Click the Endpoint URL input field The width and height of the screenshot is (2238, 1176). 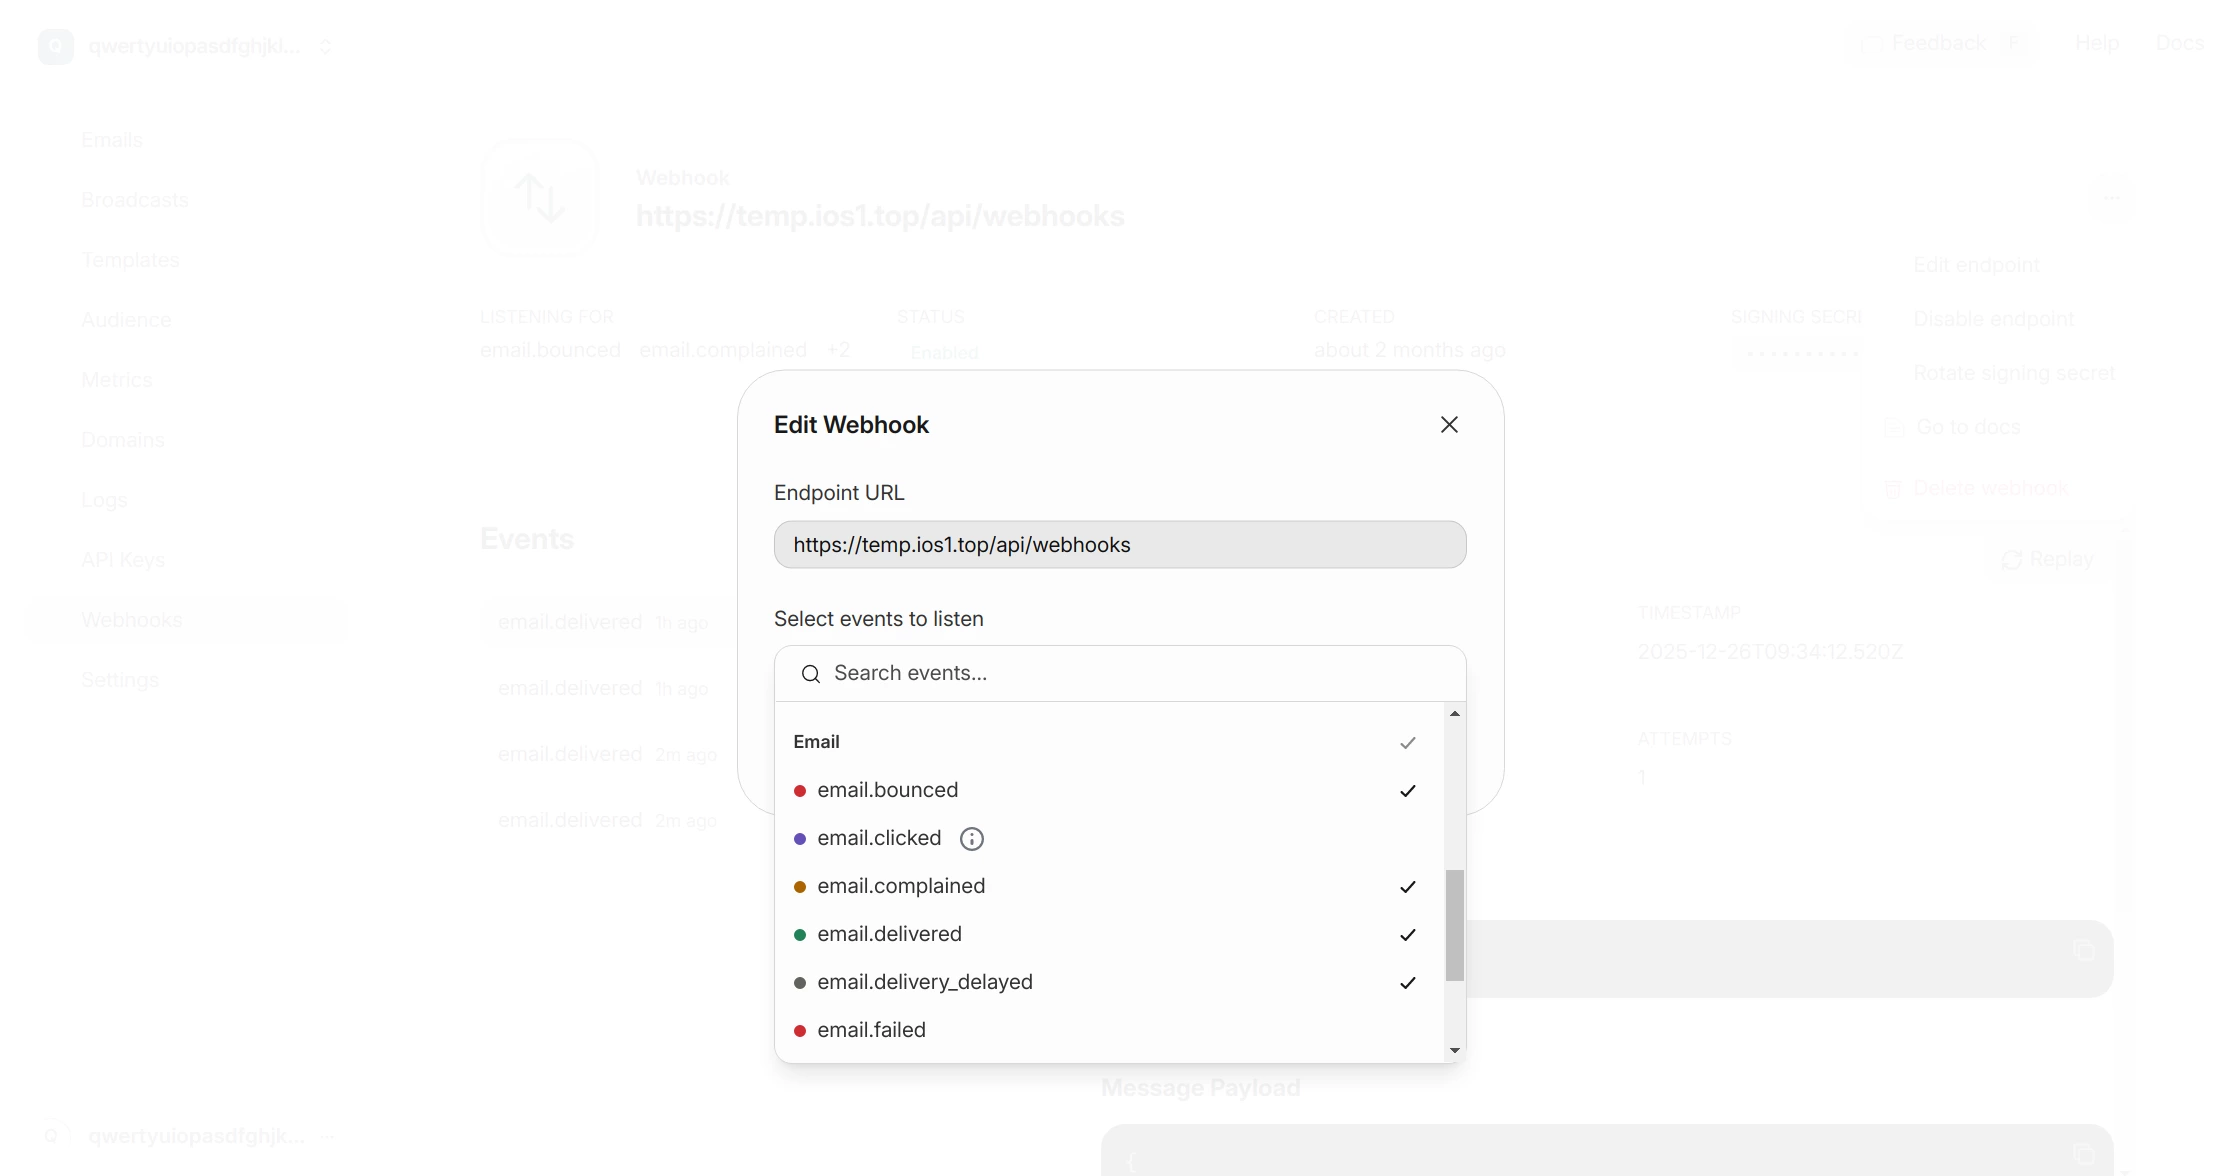(x=1119, y=544)
